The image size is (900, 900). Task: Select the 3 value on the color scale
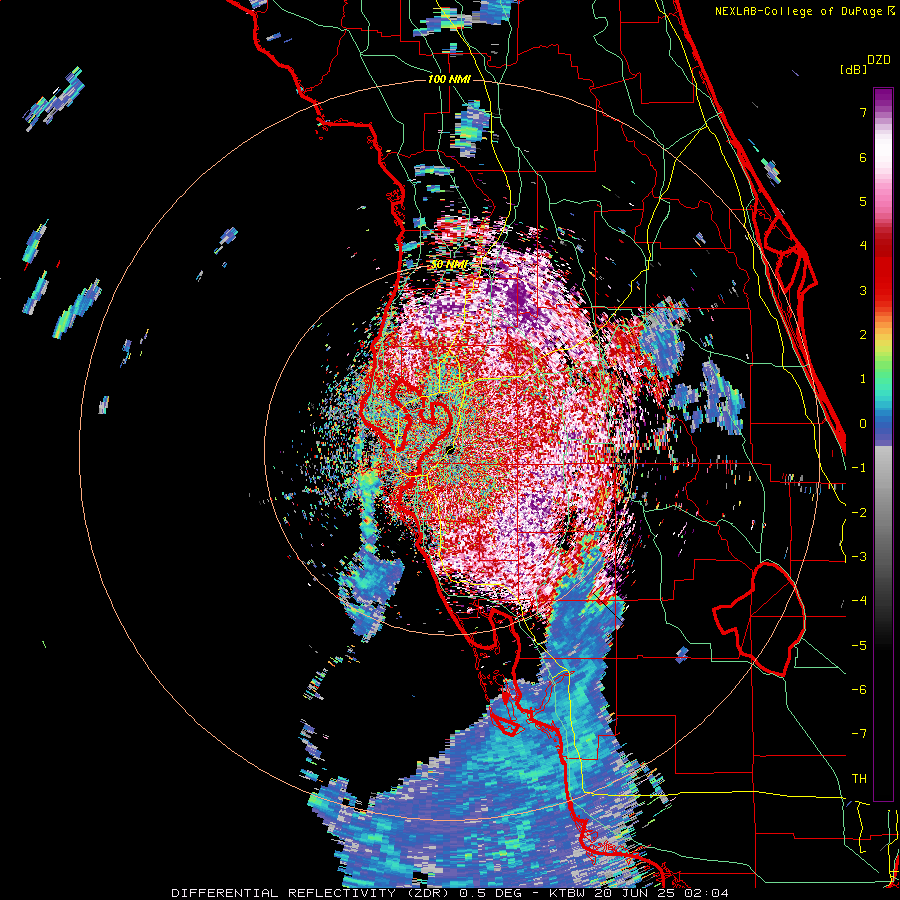[x=863, y=290]
